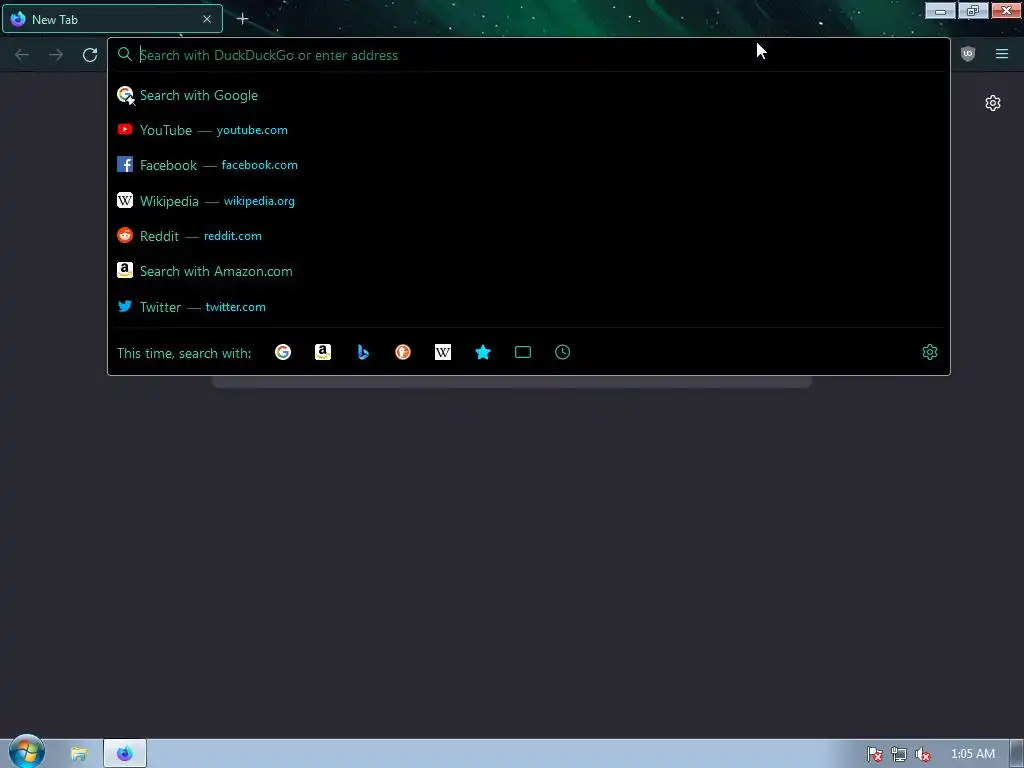Click the Show desktop strip

pos(1017,754)
